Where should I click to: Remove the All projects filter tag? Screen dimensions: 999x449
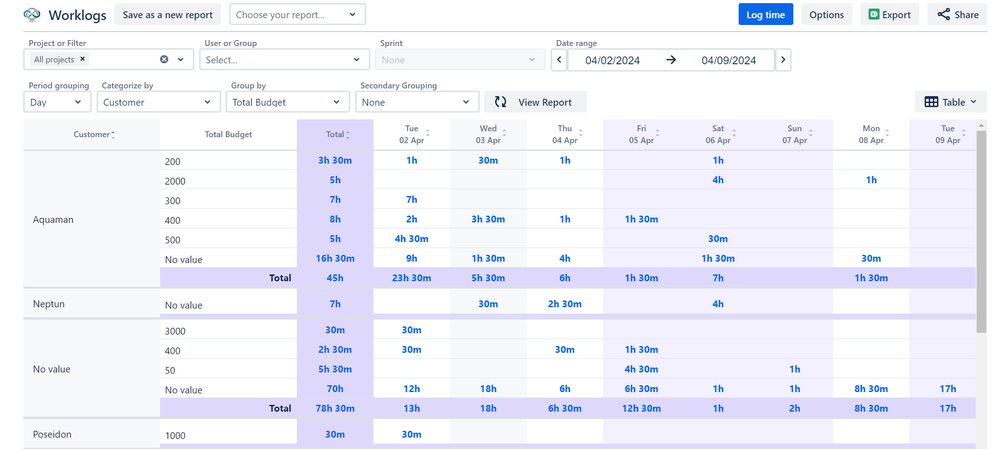pyautogui.click(x=82, y=59)
